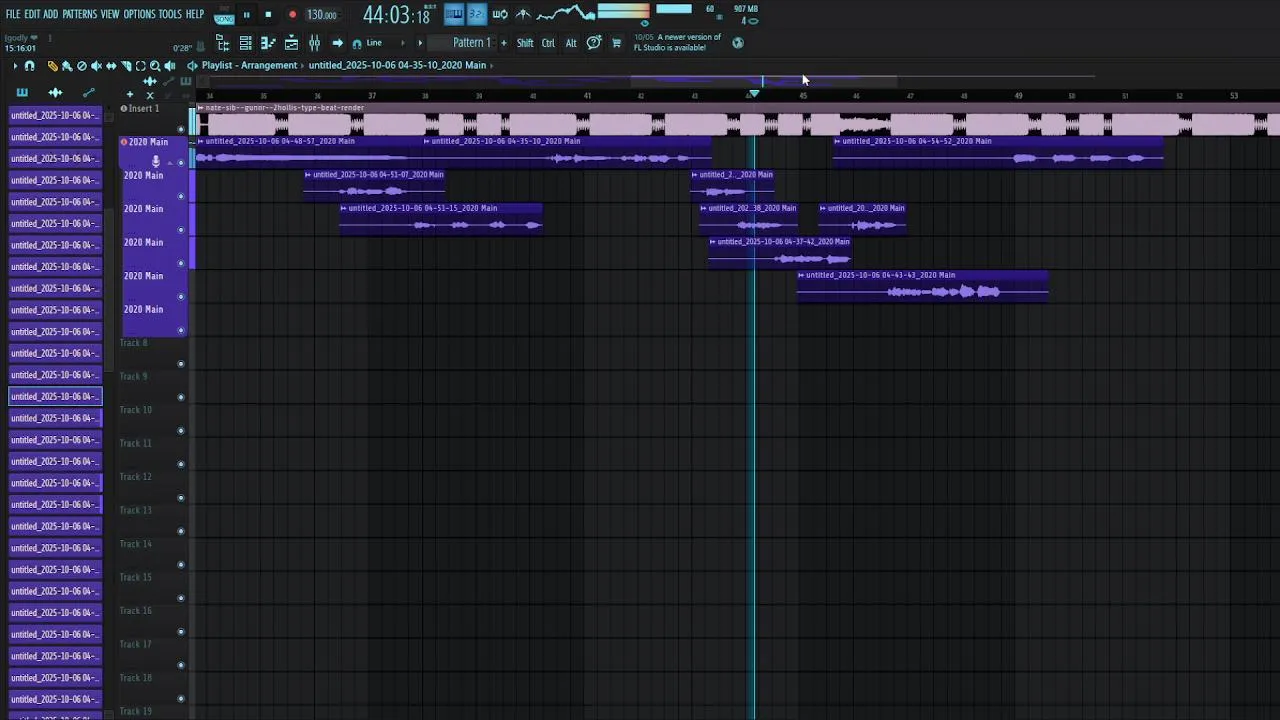1280x720 pixels.
Task: Select the Slice tool in playlist
Action: (x=126, y=66)
